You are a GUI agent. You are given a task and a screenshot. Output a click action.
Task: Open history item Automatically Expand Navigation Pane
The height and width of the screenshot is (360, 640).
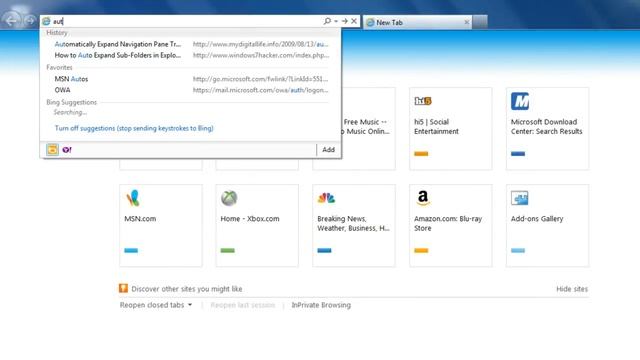pos(118,44)
